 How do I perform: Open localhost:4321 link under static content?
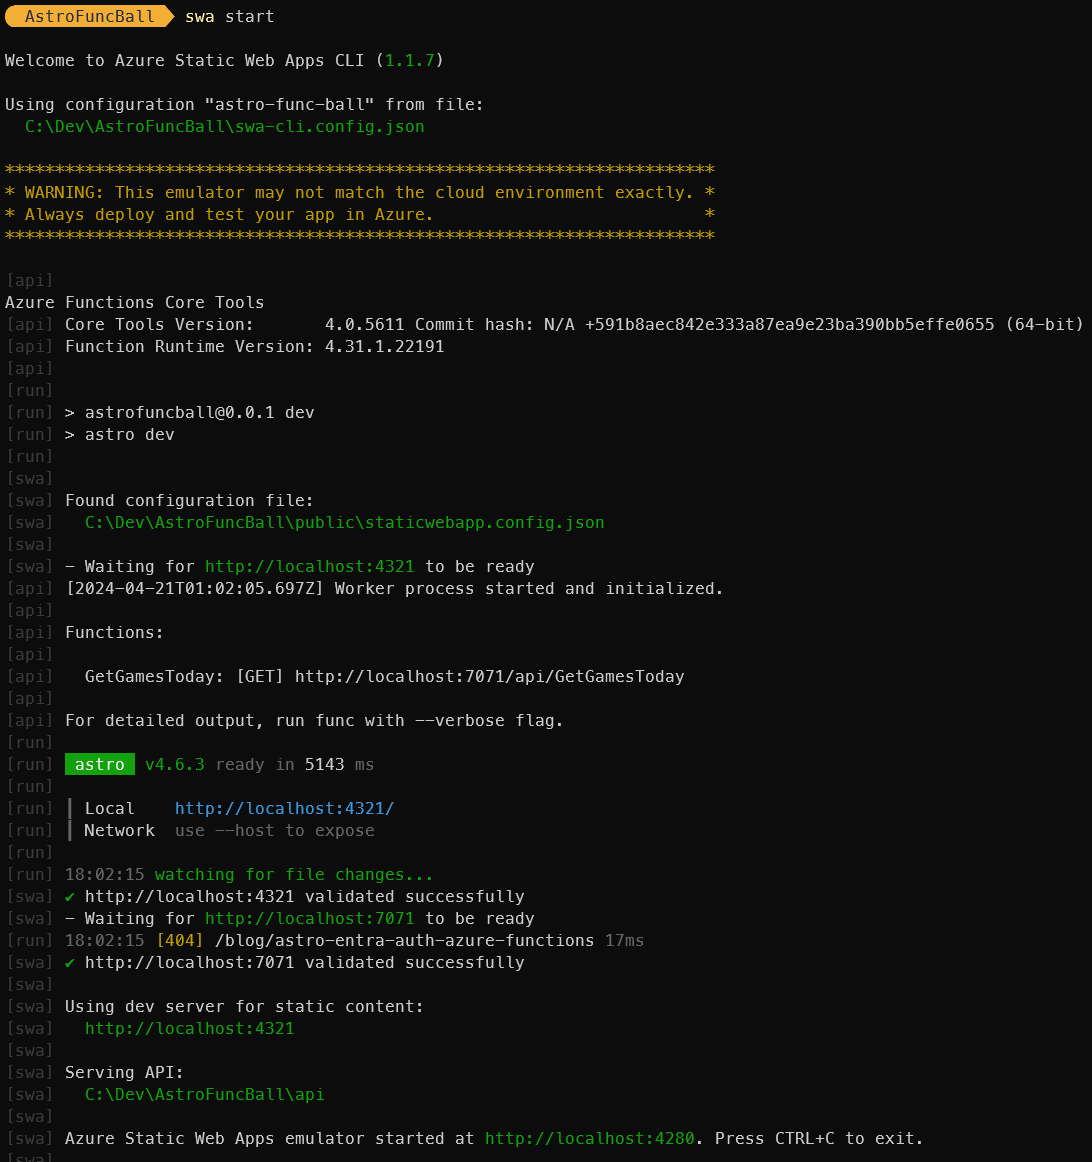pos(190,1029)
